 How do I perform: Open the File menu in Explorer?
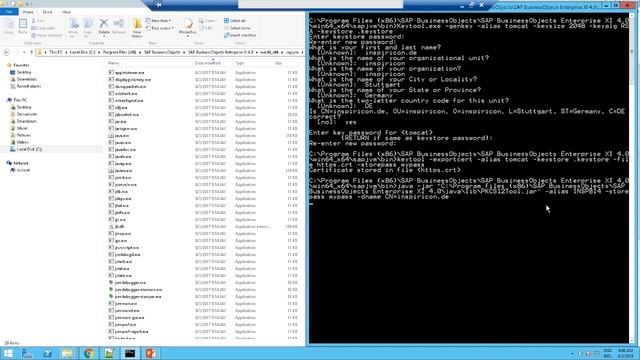click(9, 12)
